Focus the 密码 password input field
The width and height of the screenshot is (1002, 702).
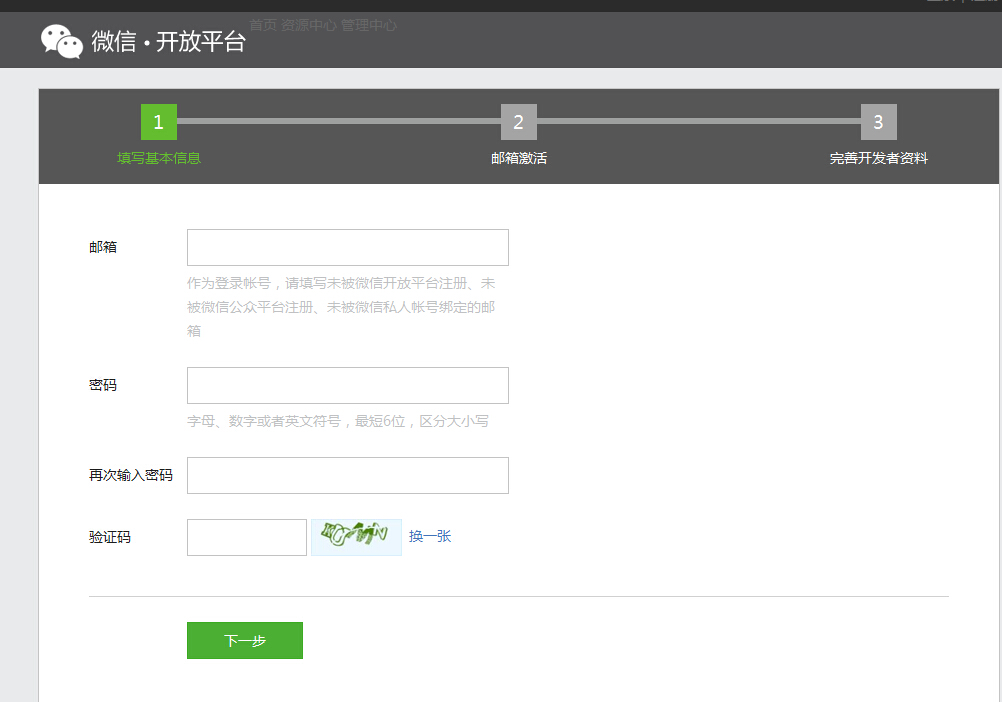pyautogui.click(x=348, y=385)
